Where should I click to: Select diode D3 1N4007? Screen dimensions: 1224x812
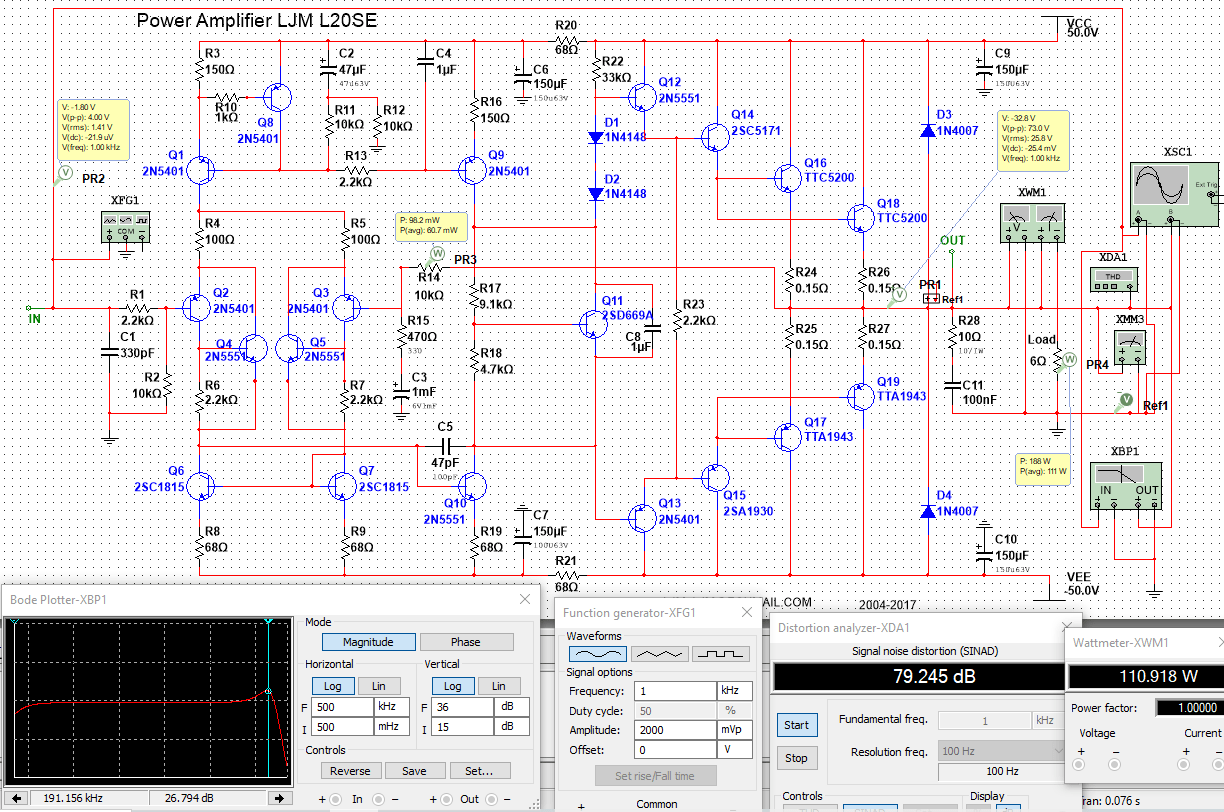927,129
